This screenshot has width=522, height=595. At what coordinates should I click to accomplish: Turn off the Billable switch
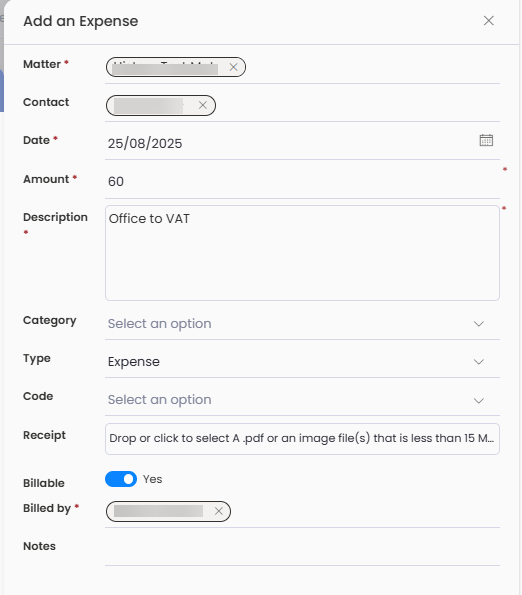(121, 479)
